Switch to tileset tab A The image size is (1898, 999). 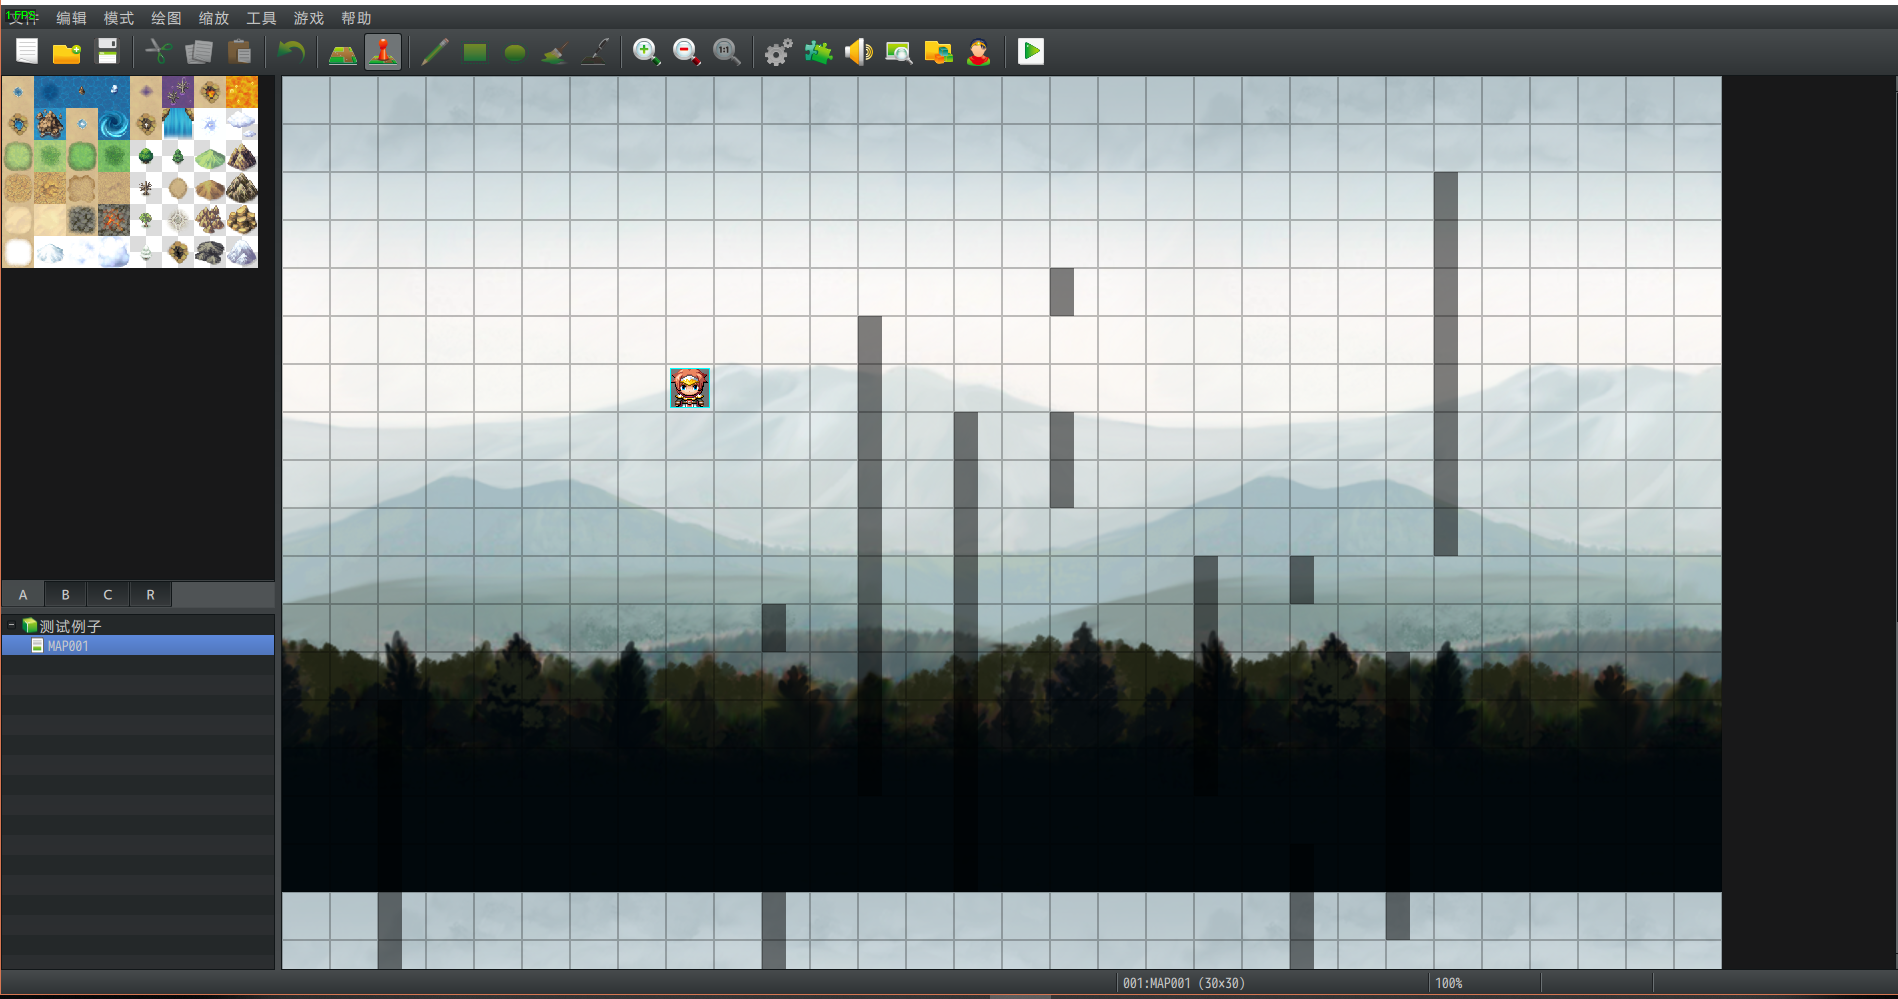pyautogui.click(x=23, y=595)
